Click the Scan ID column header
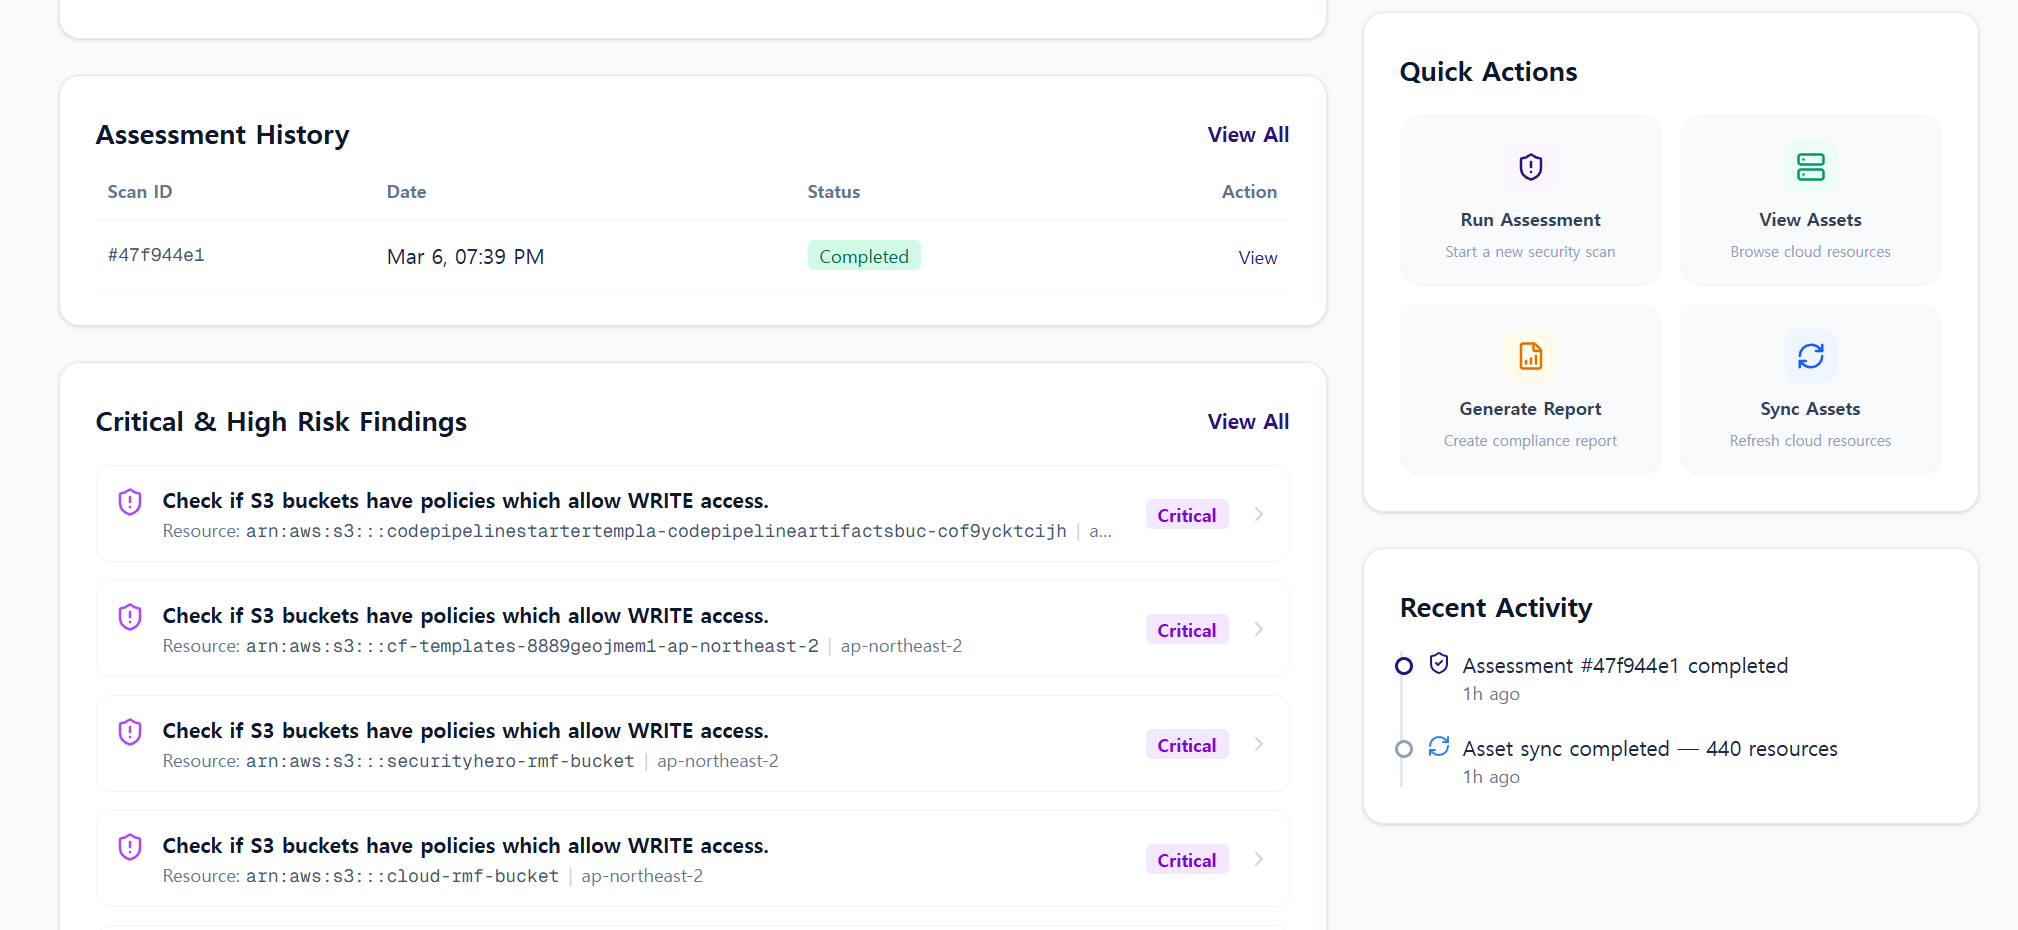Viewport: 2018px width, 930px height. pos(140,192)
